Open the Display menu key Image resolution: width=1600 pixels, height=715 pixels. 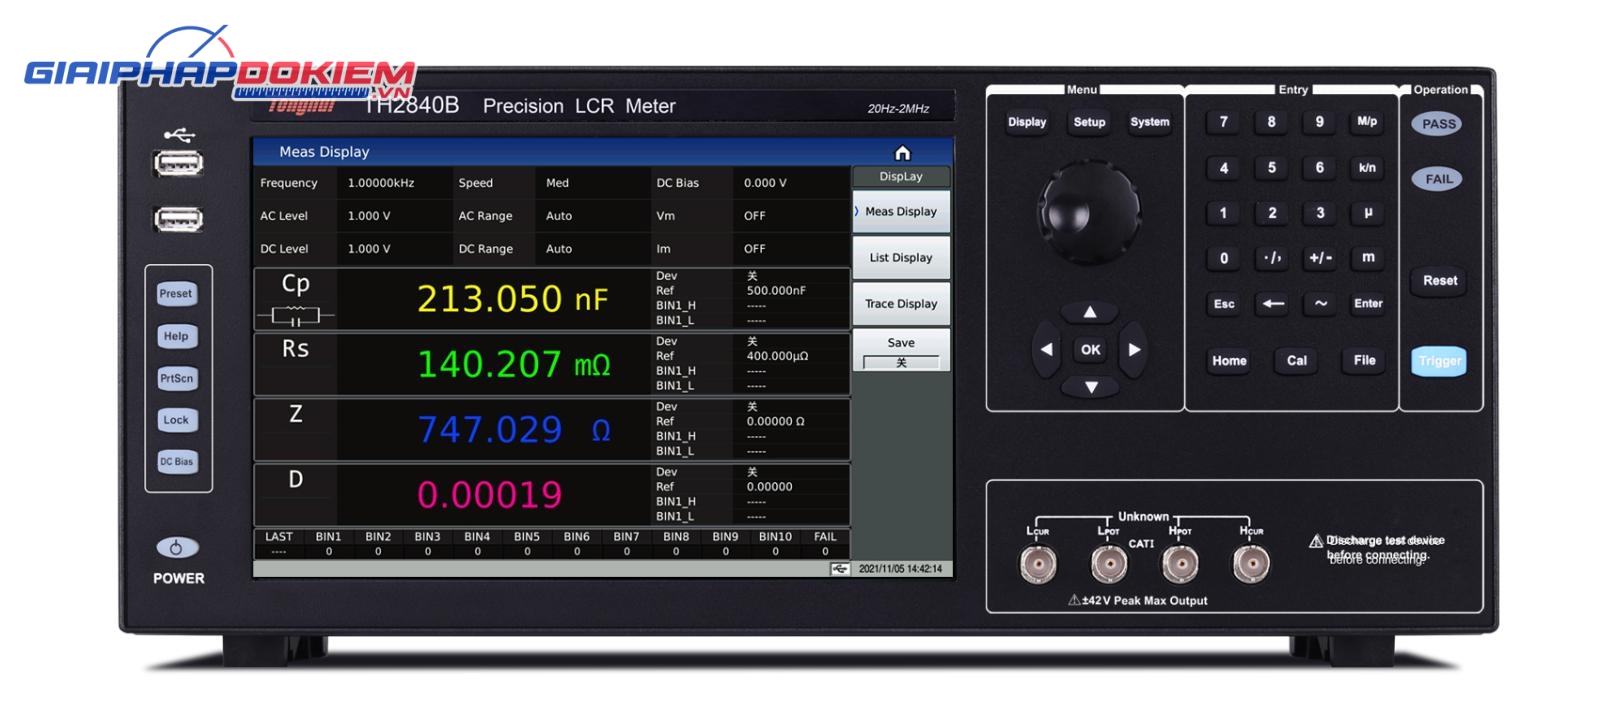point(1027,122)
